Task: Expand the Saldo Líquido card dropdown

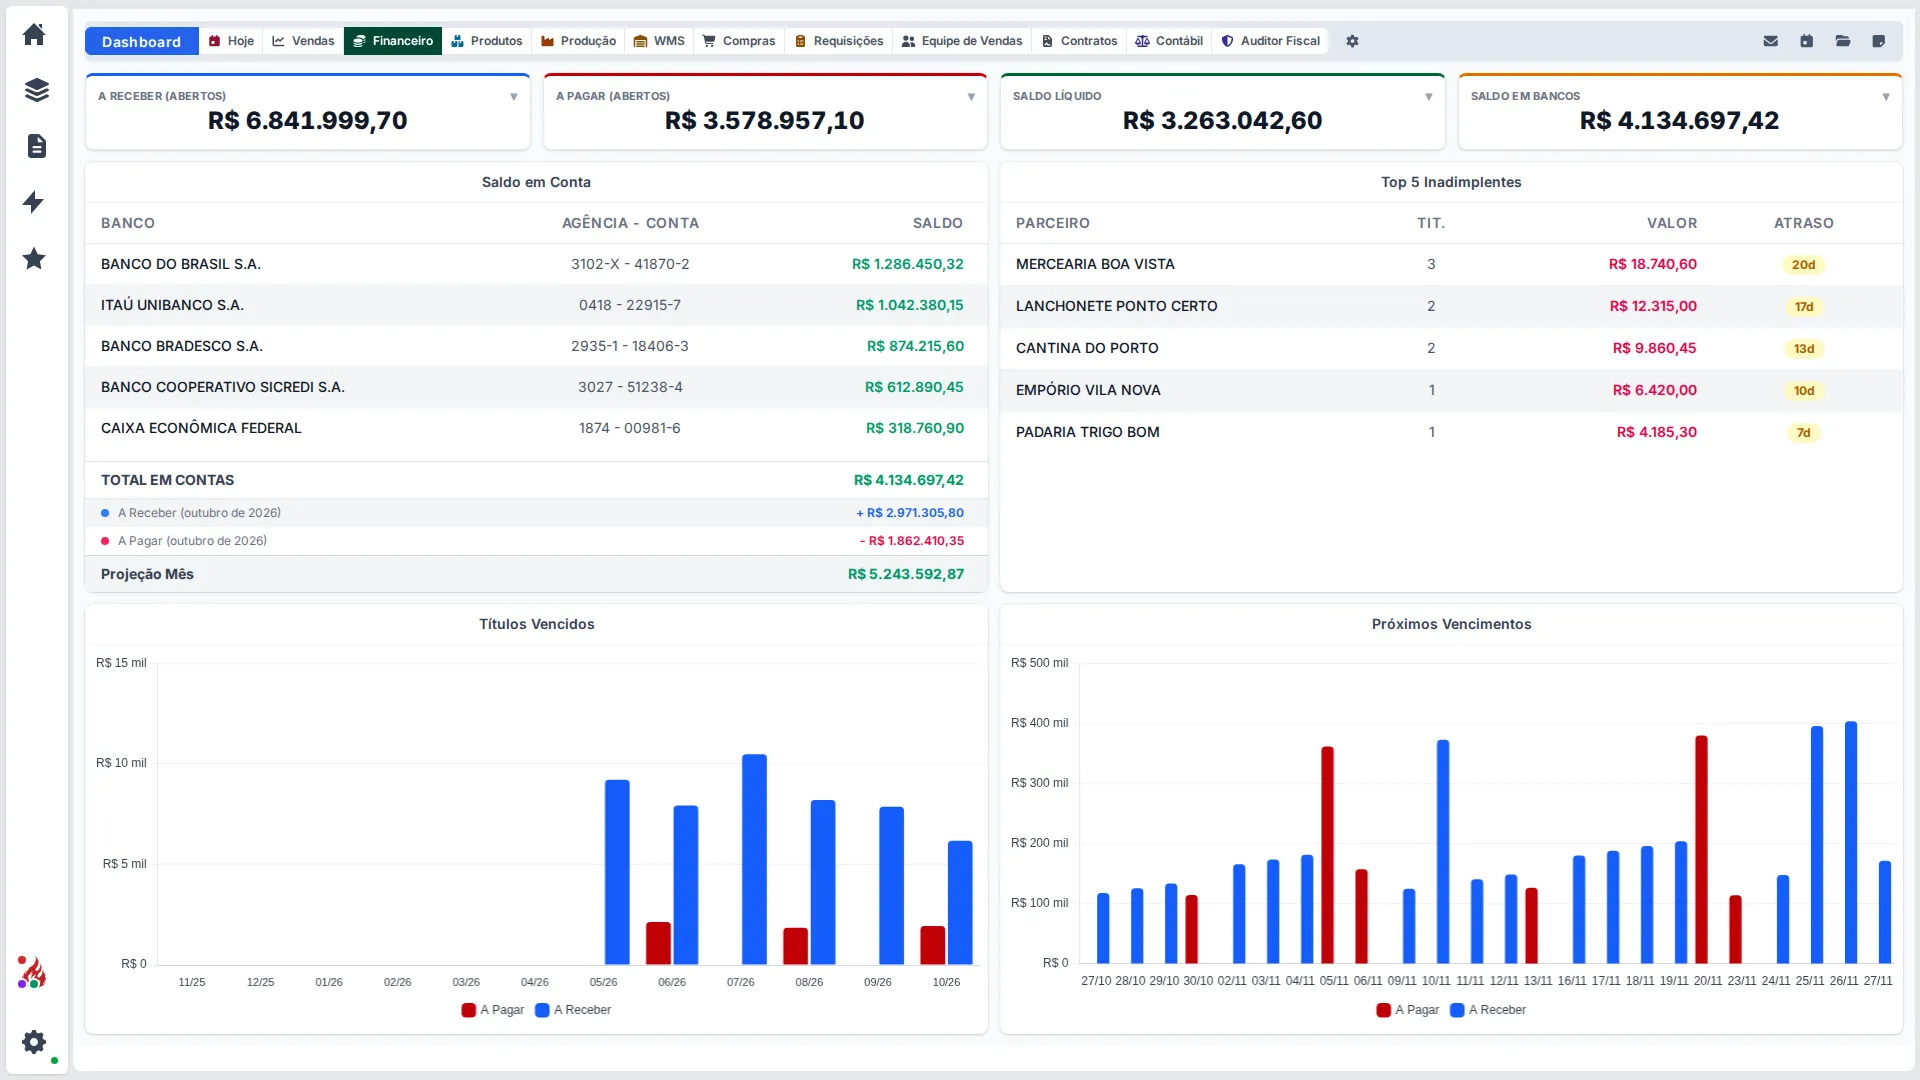Action: click(x=1429, y=97)
